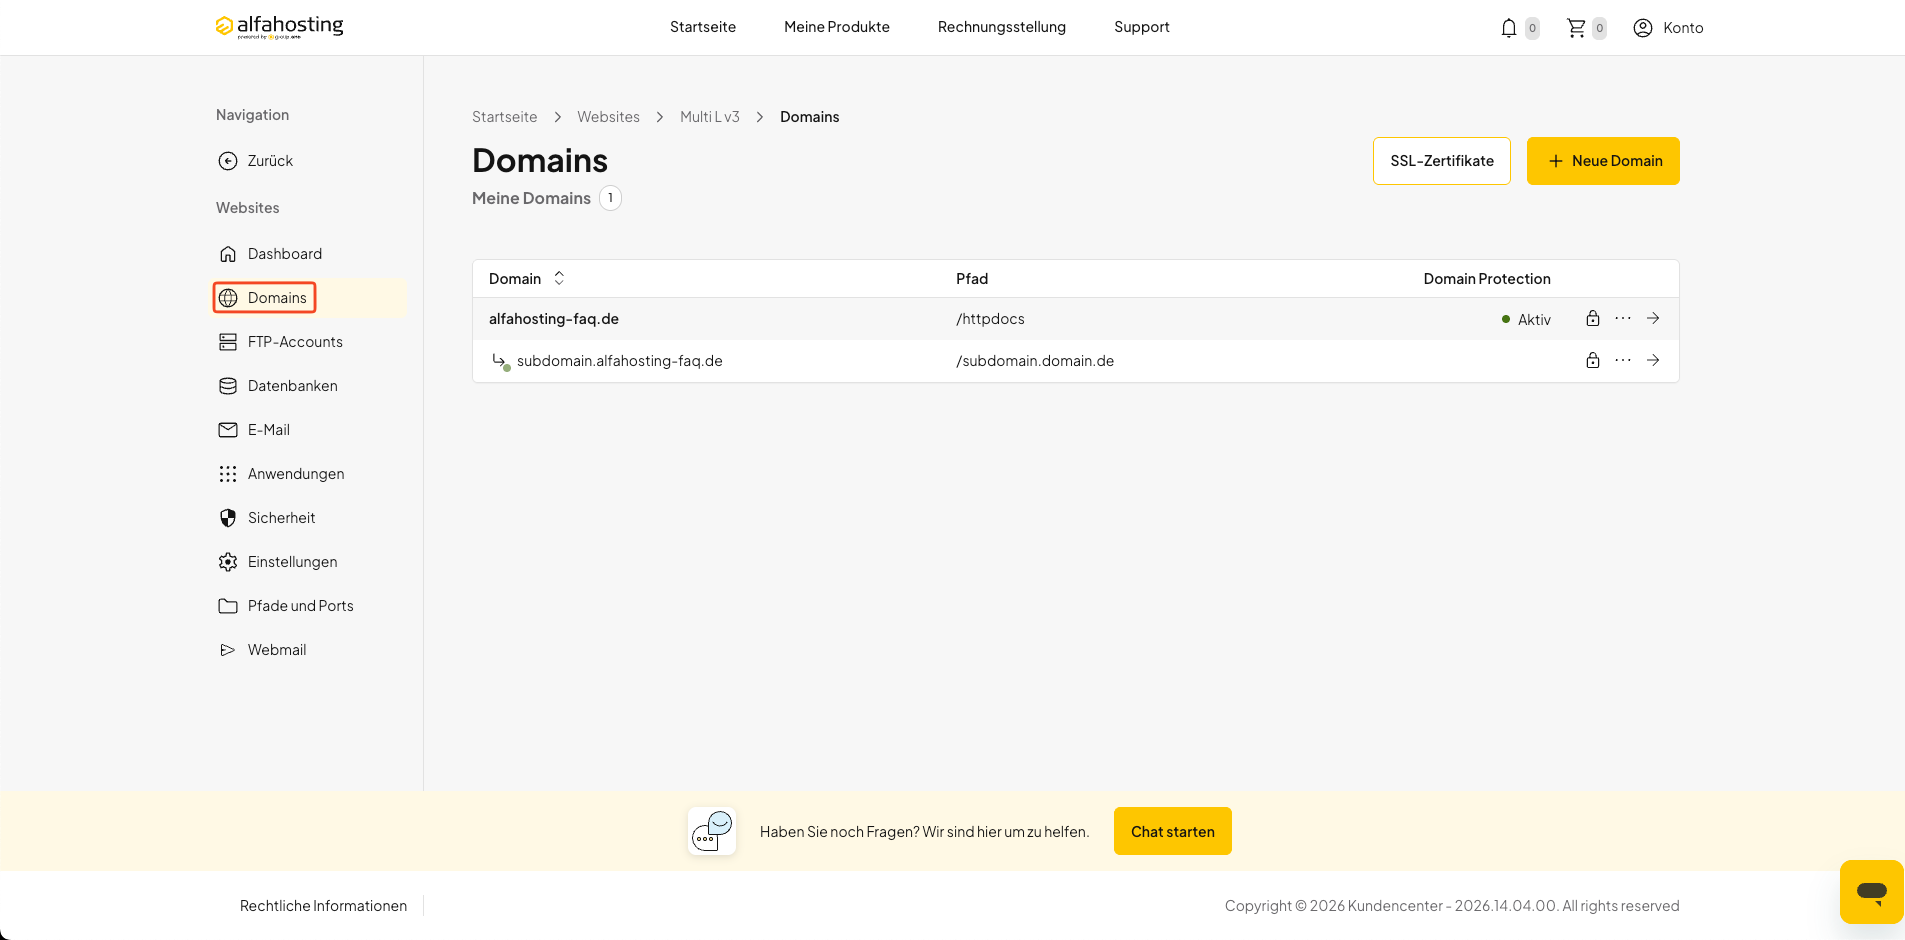Click the alfahosting-faq.de domain name
1905x940 pixels.
[554, 319]
